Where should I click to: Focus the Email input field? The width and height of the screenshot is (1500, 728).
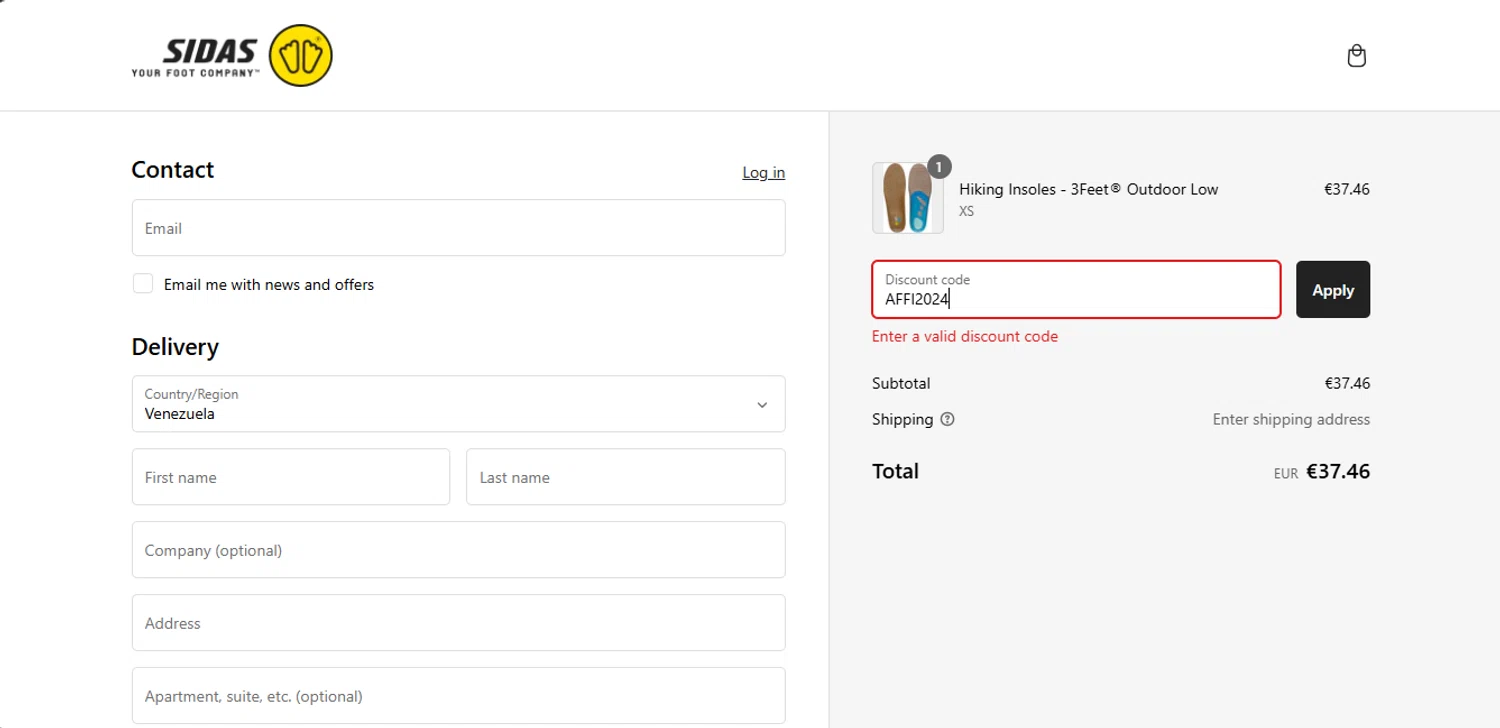pyautogui.click(x=458, y=228)
